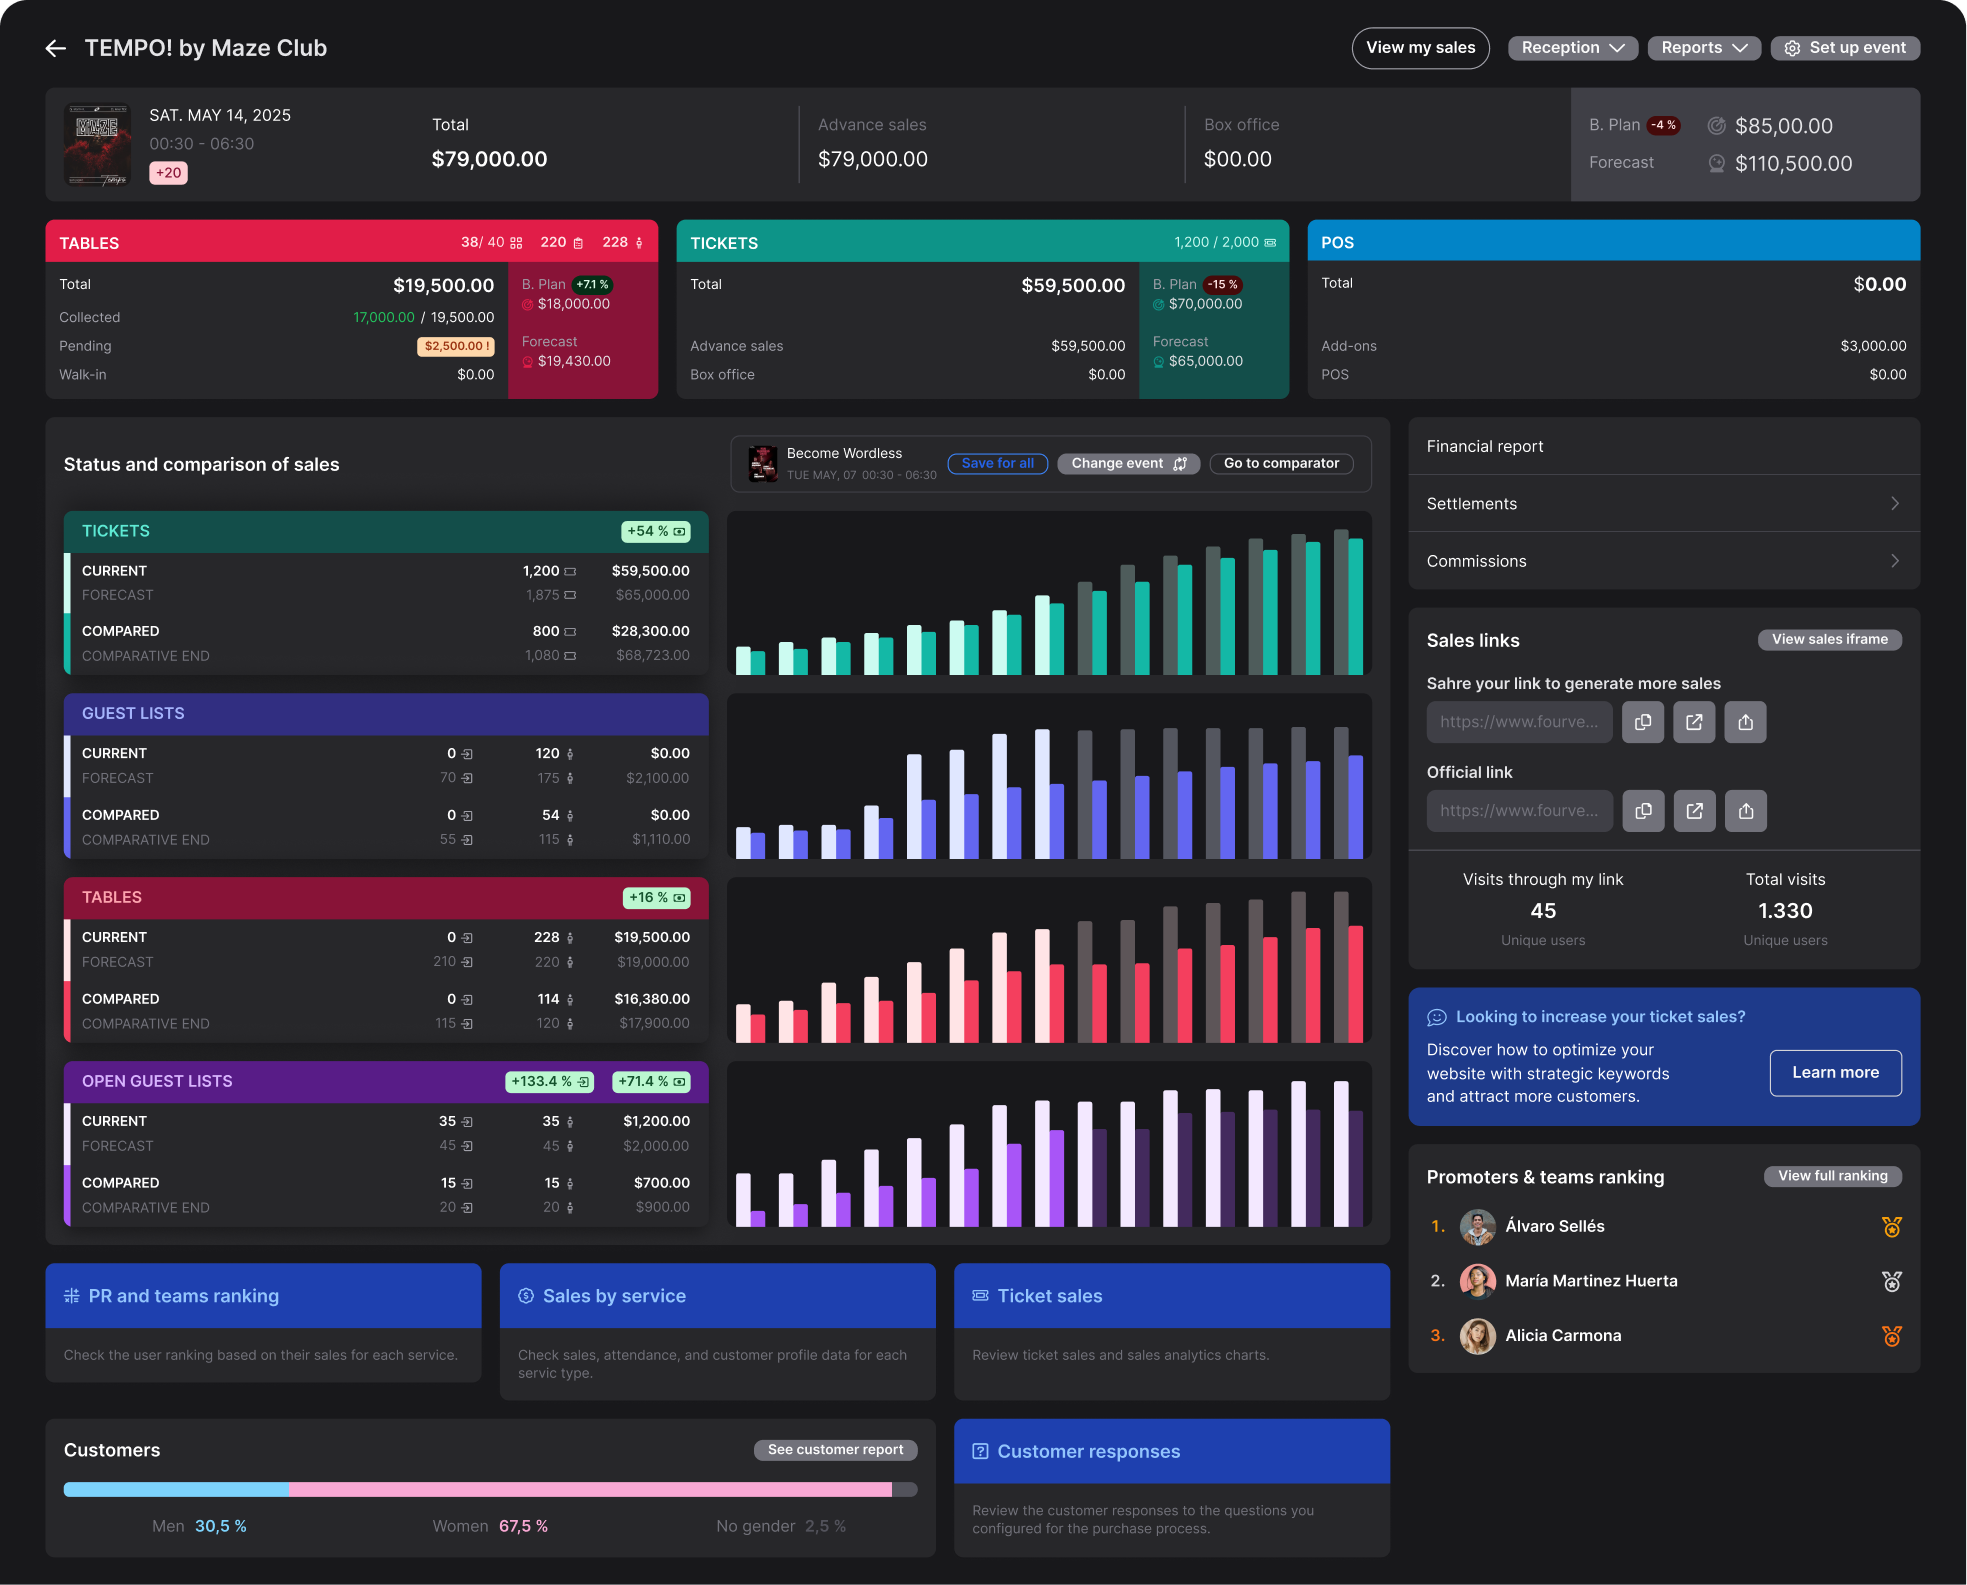Click the share-link URL field
This screenshot has height=1585, width=1967.
1519,722
